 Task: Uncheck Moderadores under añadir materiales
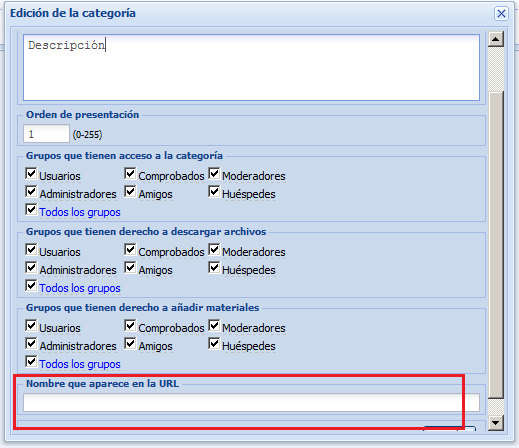214,325
